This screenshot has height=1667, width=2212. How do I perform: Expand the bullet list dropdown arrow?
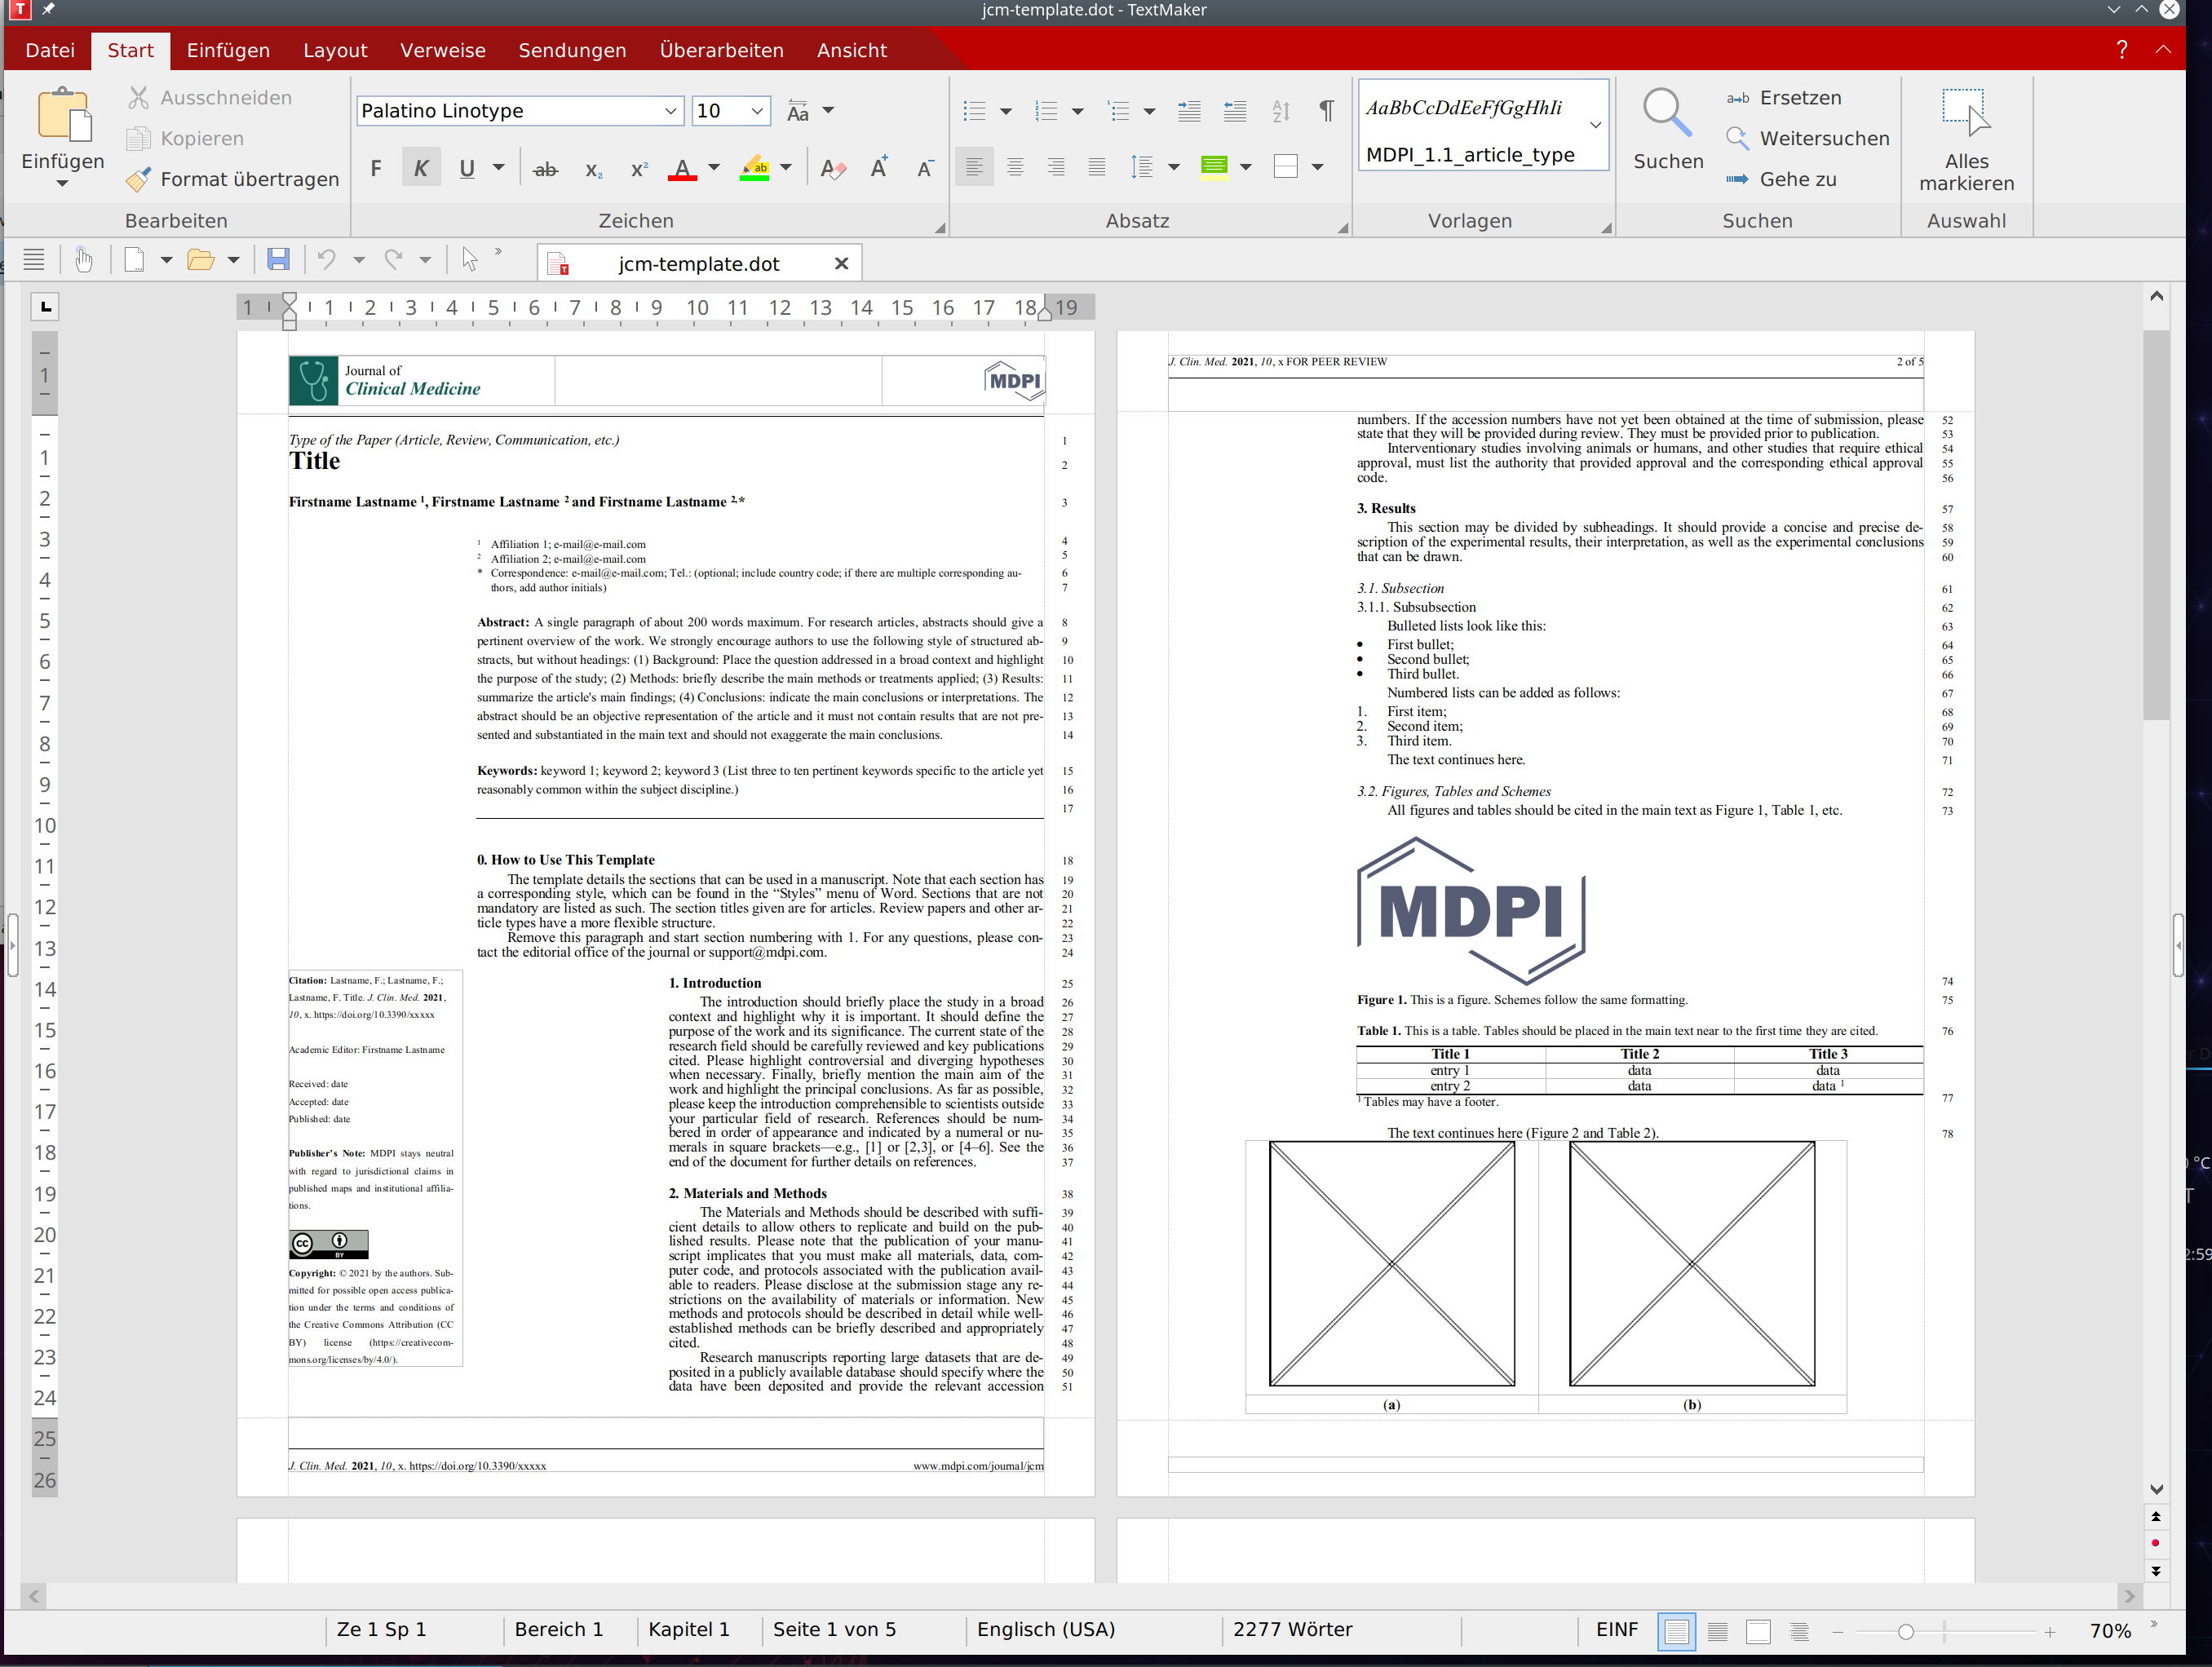pos(1006,111)
